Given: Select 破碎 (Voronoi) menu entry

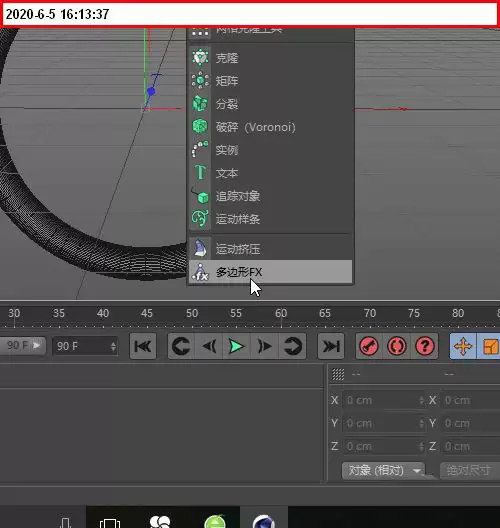Looking at the screenshot, I should pos(270,127).
